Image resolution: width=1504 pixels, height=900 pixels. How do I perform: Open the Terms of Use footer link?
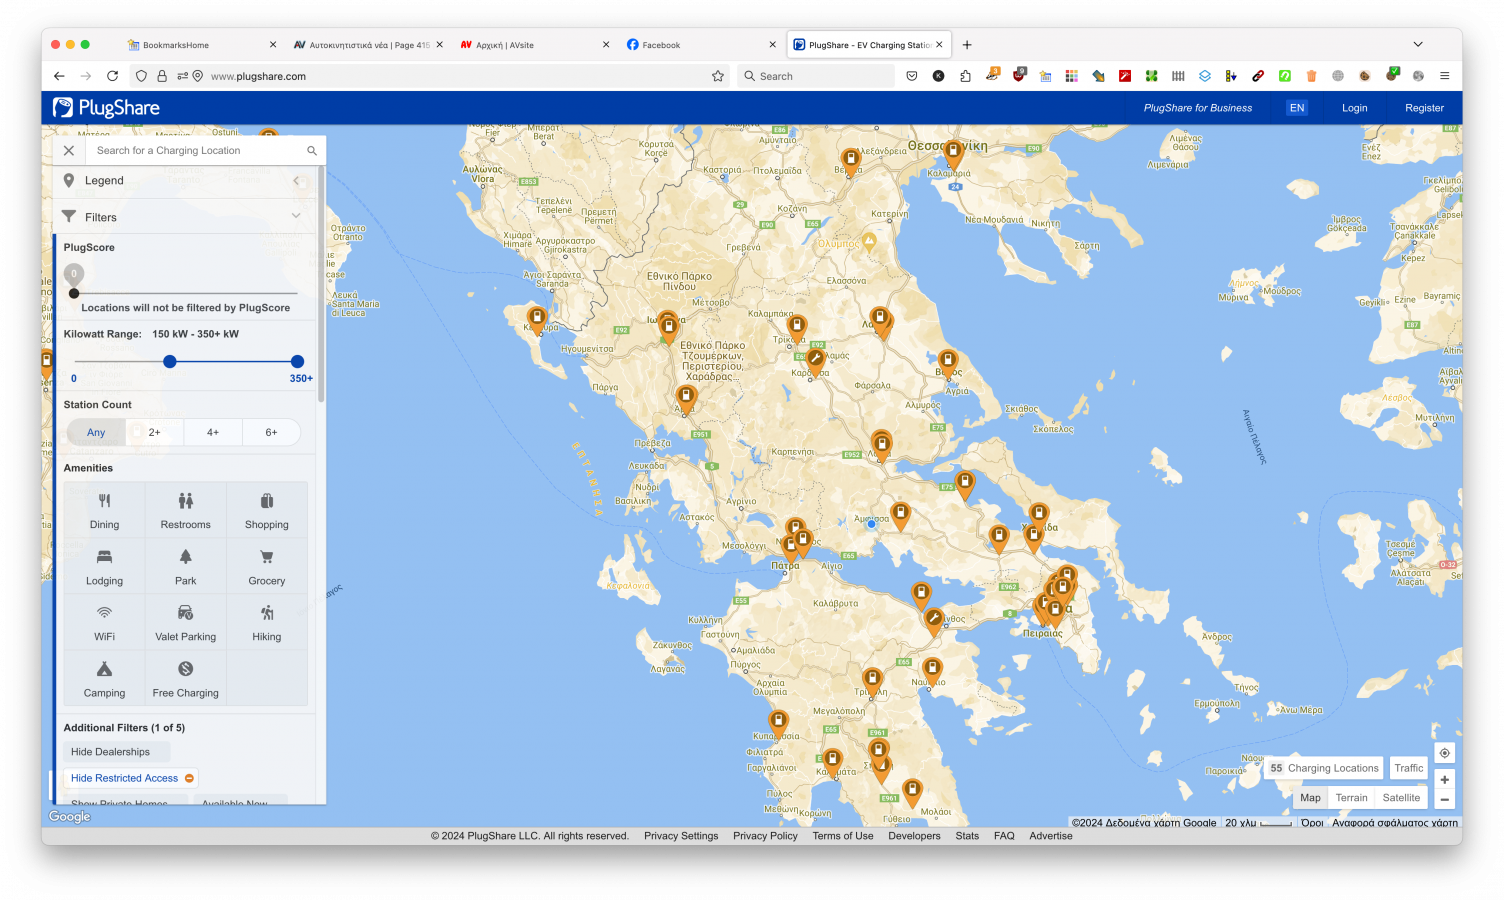click(843, 836)
